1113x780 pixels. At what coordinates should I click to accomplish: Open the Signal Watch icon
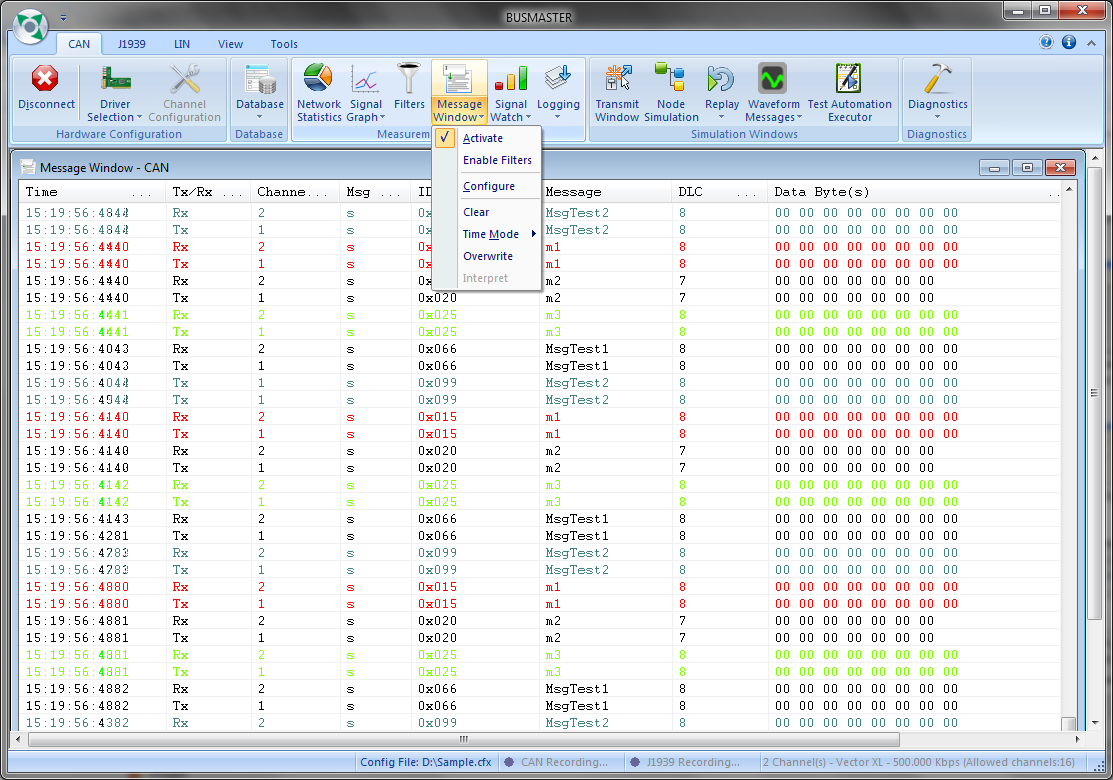[510, 78]
